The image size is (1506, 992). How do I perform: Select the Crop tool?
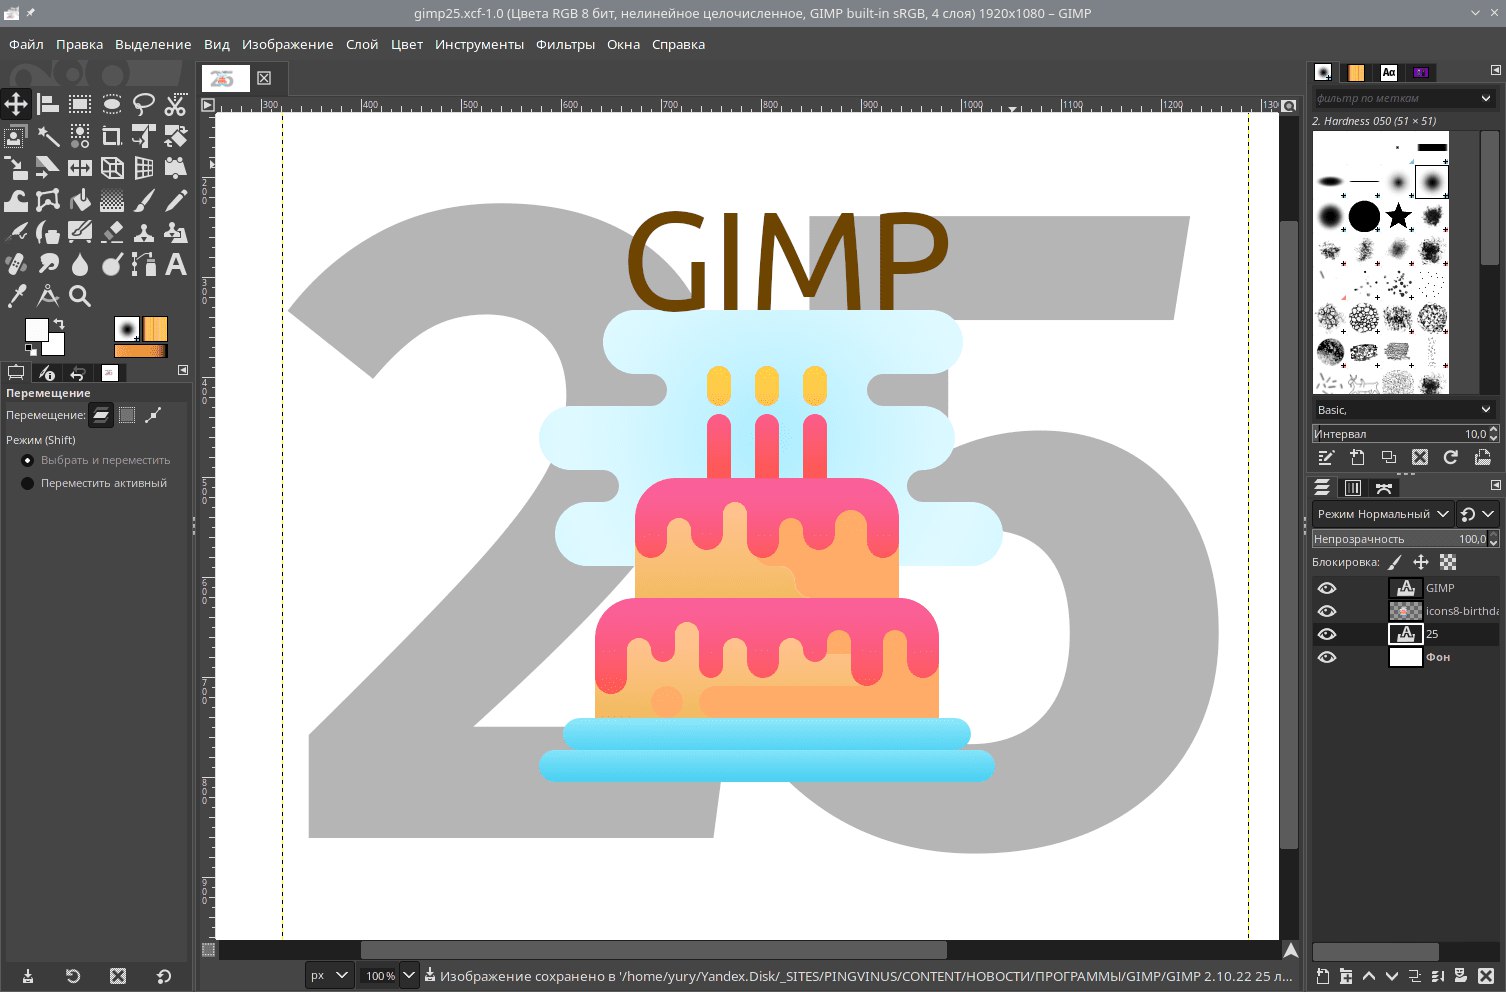click(112, 135)
